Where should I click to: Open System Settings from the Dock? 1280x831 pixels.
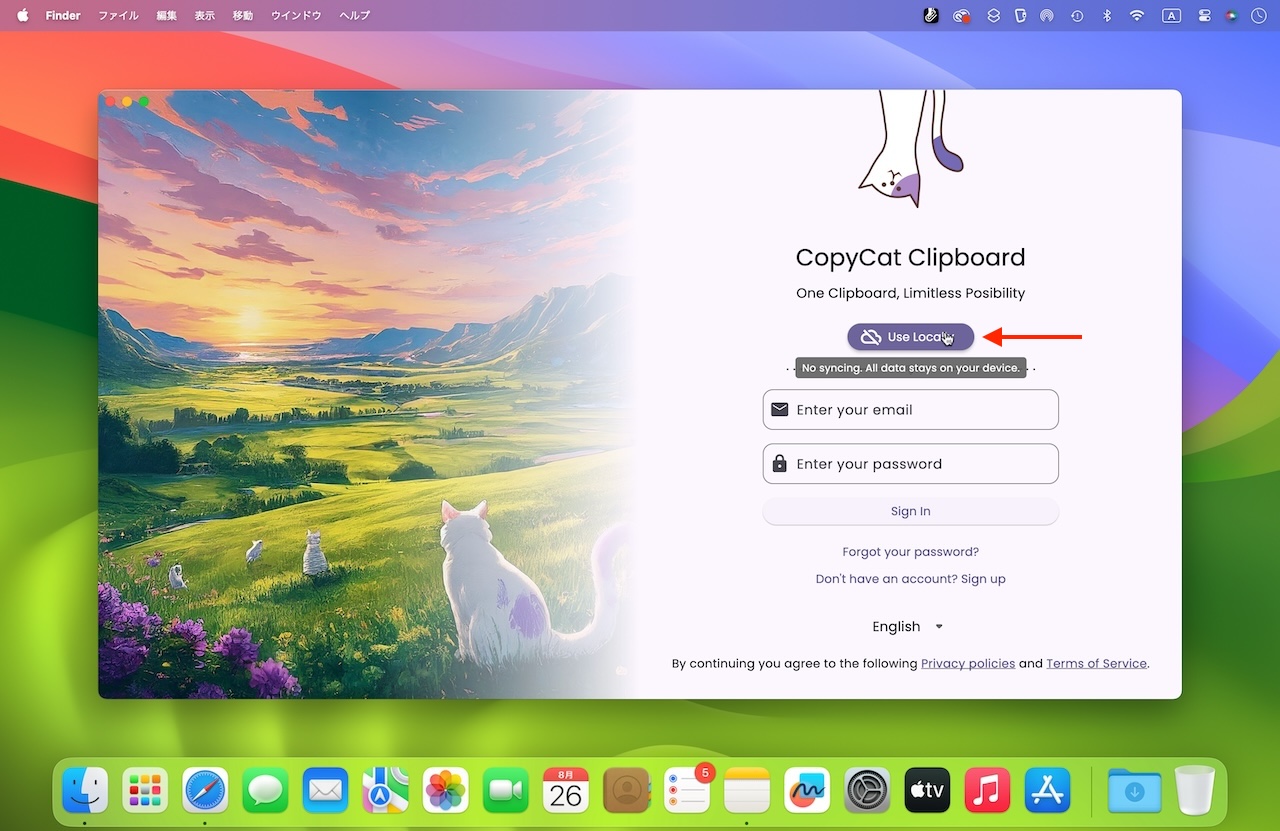point(867,791)
